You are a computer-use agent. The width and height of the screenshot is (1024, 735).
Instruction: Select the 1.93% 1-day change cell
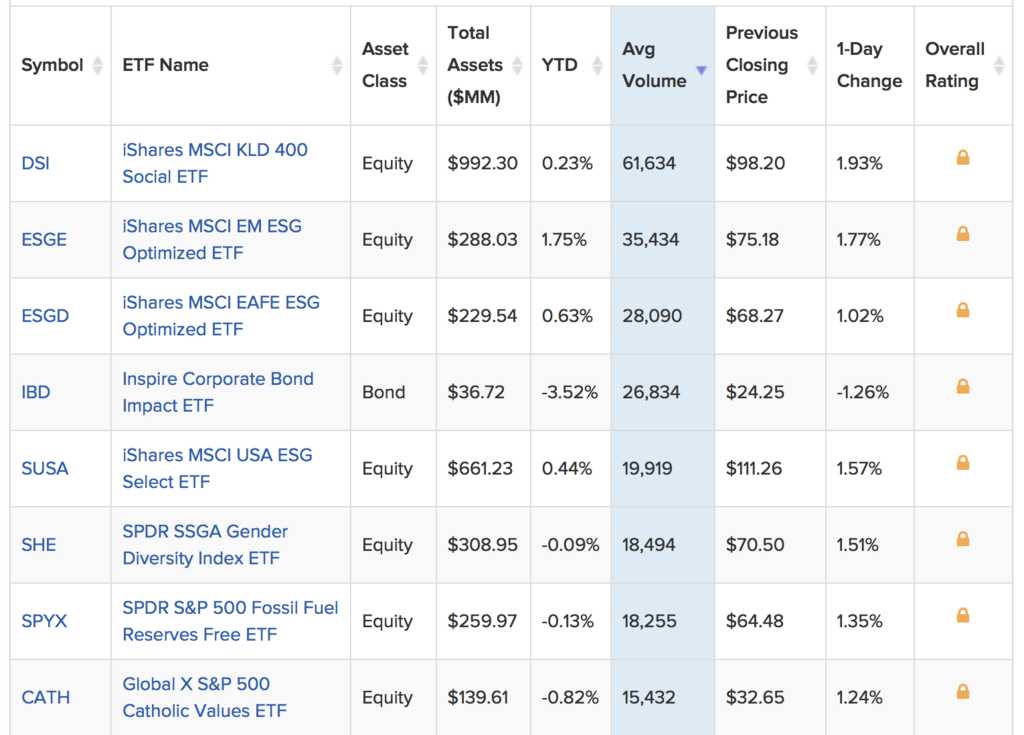[869, 163]
